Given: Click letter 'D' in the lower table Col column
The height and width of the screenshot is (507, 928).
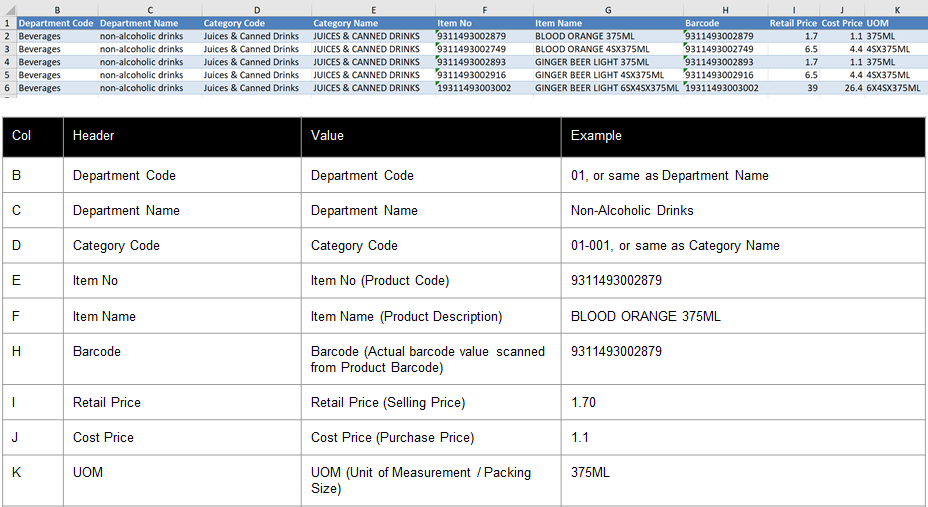Looking at the screenshot, I should click(16, 246).
